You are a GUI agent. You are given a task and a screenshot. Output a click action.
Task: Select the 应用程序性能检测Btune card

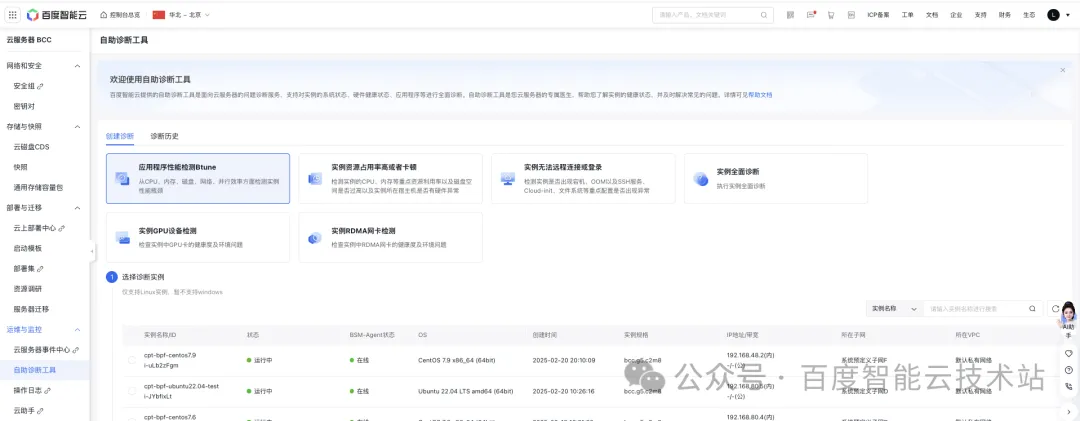pos(198,178)
